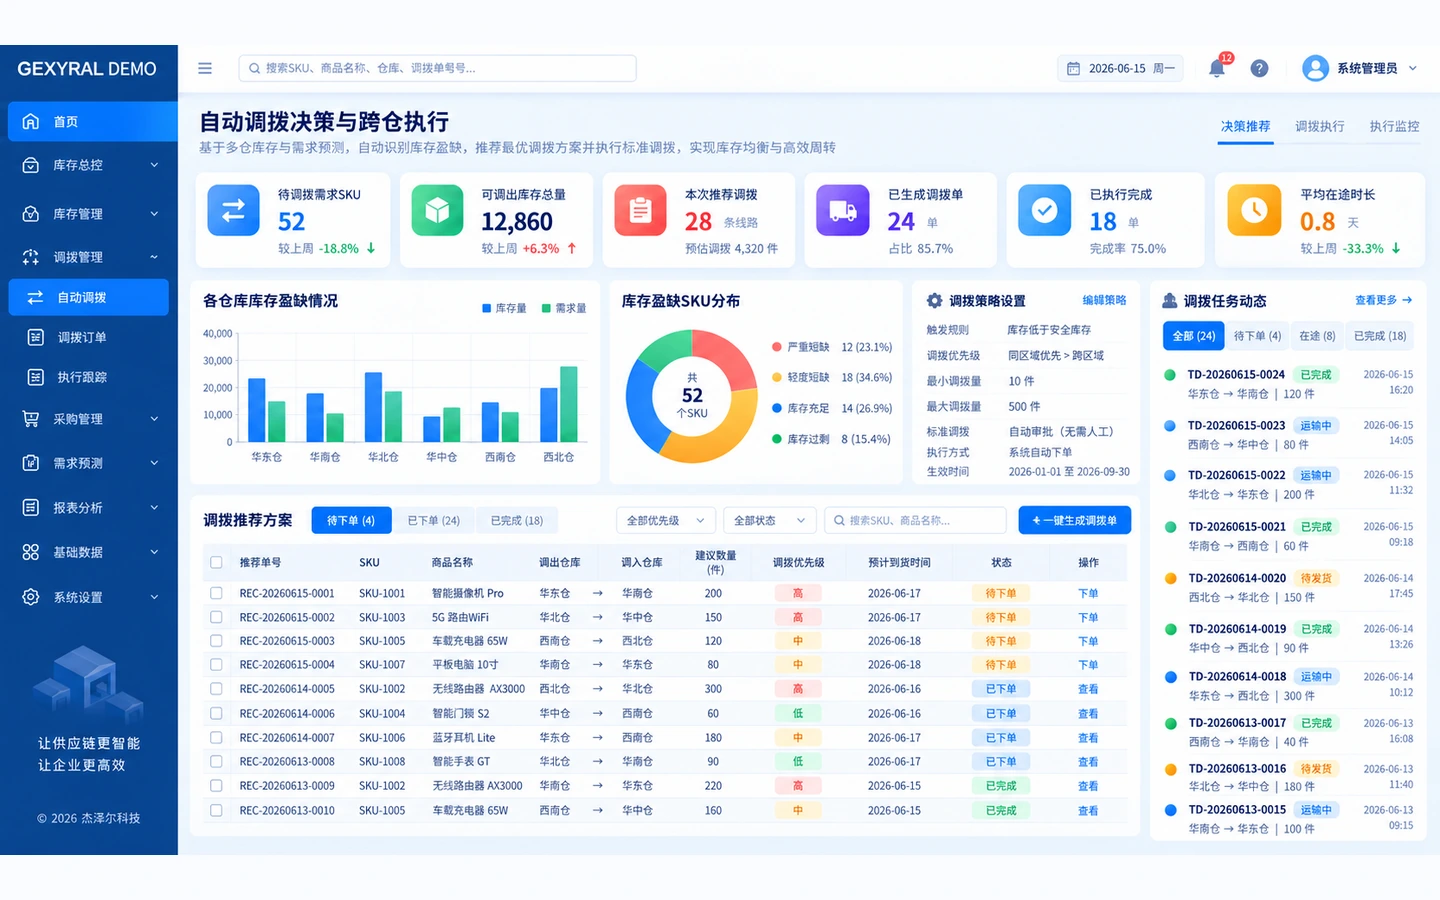Tick the checkbox for REC-20260613-0010
The image size is (1440, 900).
[216, 811]
